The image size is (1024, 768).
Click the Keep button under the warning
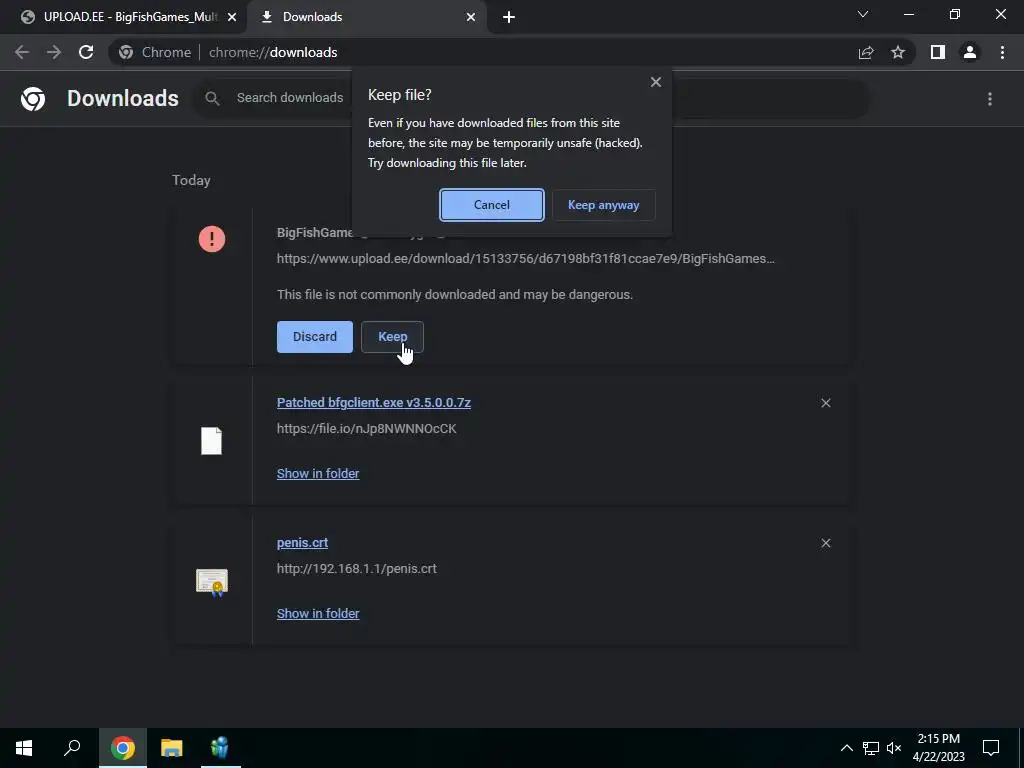tap(392, 337)
